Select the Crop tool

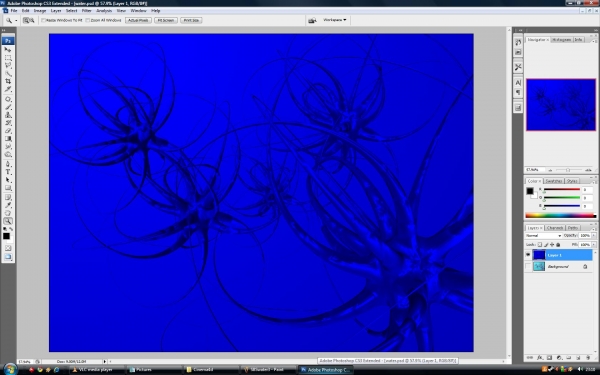pyautogui.click(x=8, y=81)
